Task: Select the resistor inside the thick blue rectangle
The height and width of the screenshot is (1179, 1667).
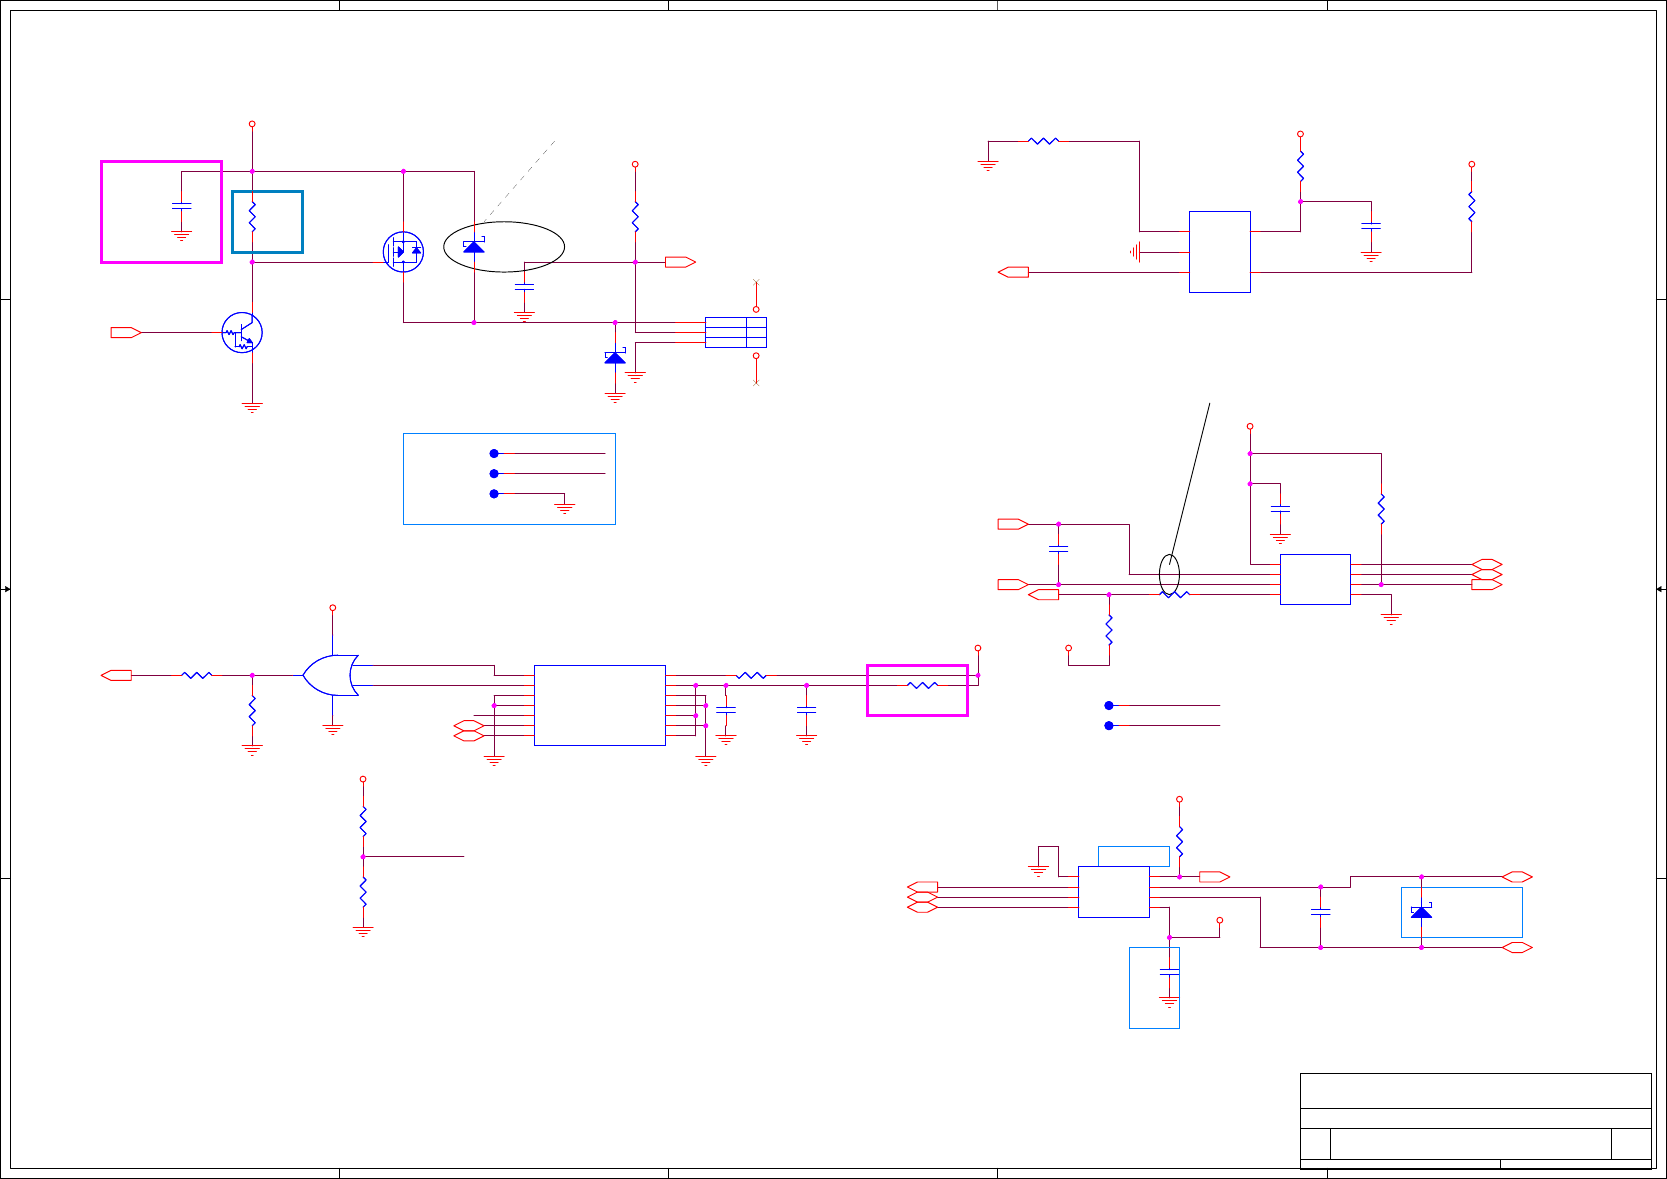Action: coord(252,217)
